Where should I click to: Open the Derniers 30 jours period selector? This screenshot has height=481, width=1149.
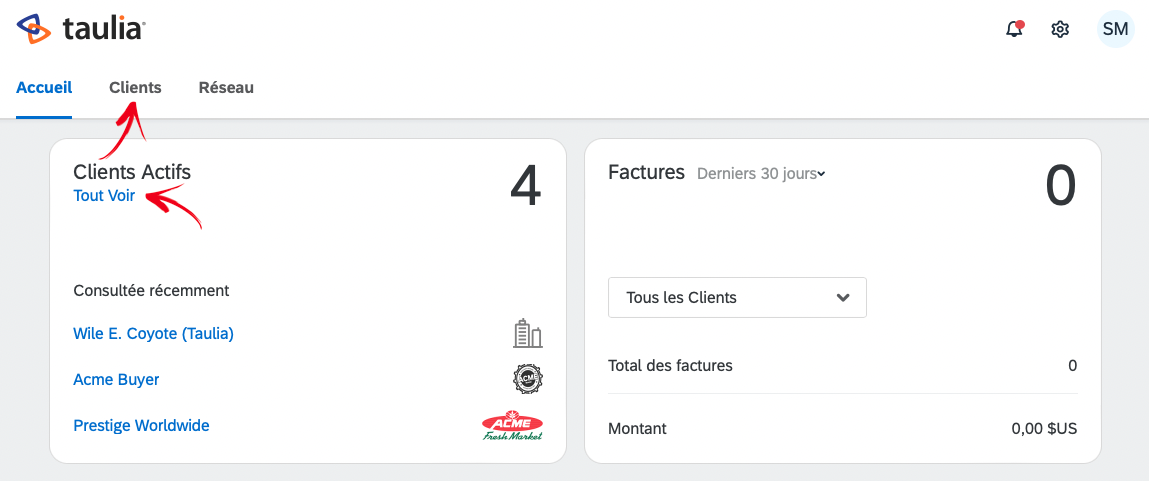tap(761, 174)
